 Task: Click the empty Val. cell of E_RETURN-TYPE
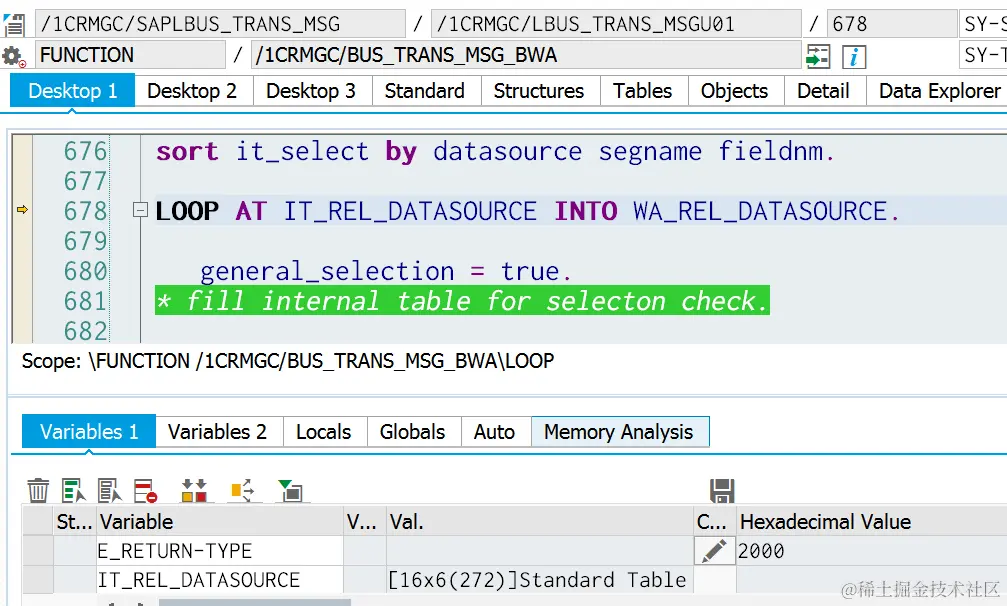[x=539, y=551]
